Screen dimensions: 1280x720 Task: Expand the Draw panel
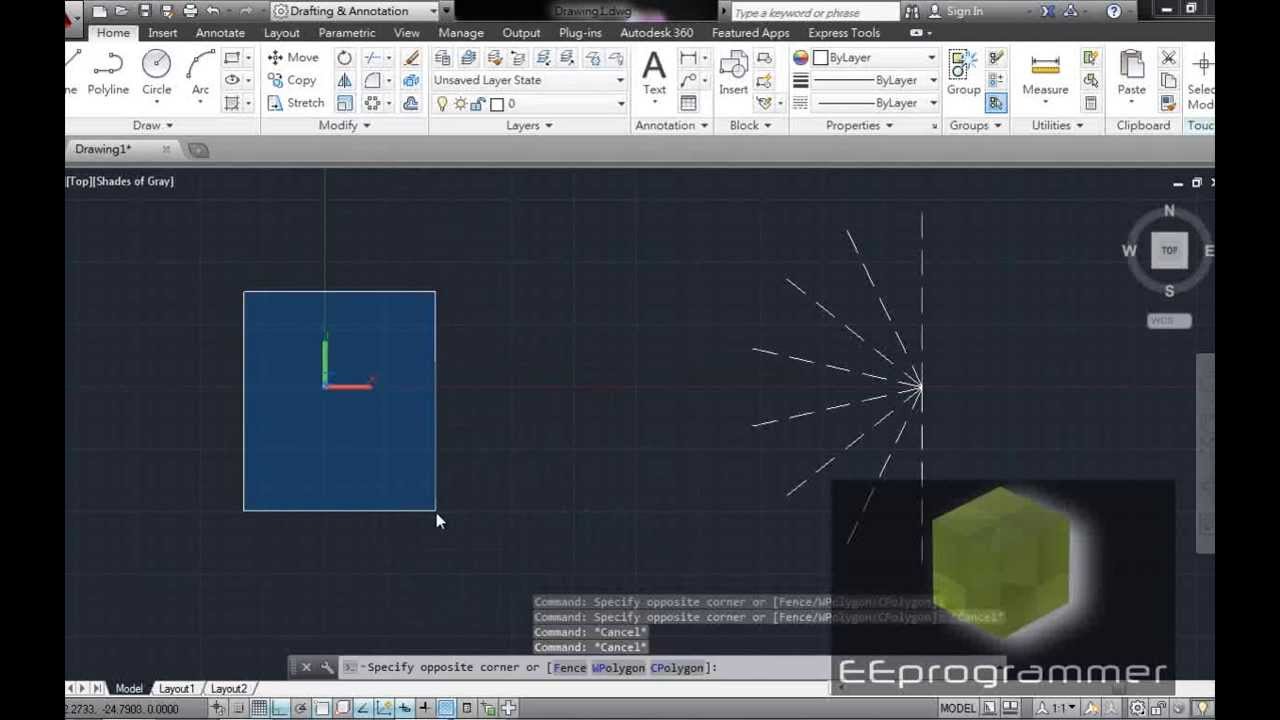(153, 125)
